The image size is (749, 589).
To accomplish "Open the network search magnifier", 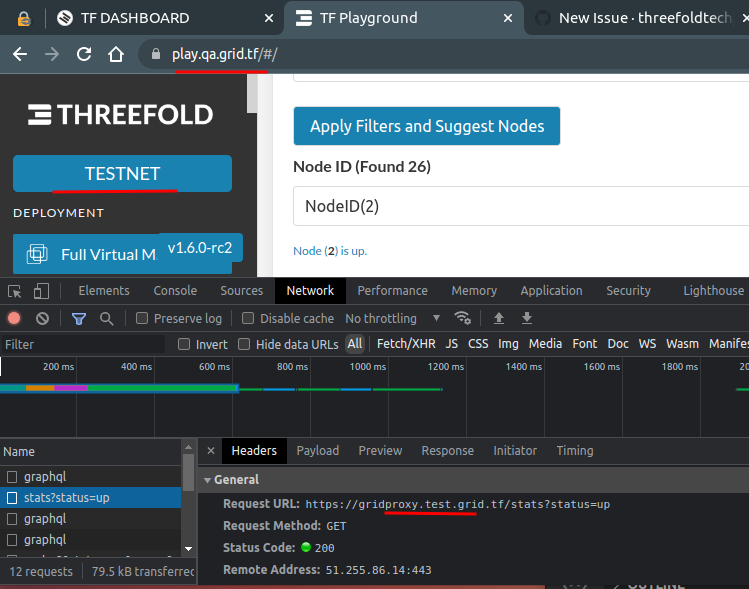I will point(107,319).
